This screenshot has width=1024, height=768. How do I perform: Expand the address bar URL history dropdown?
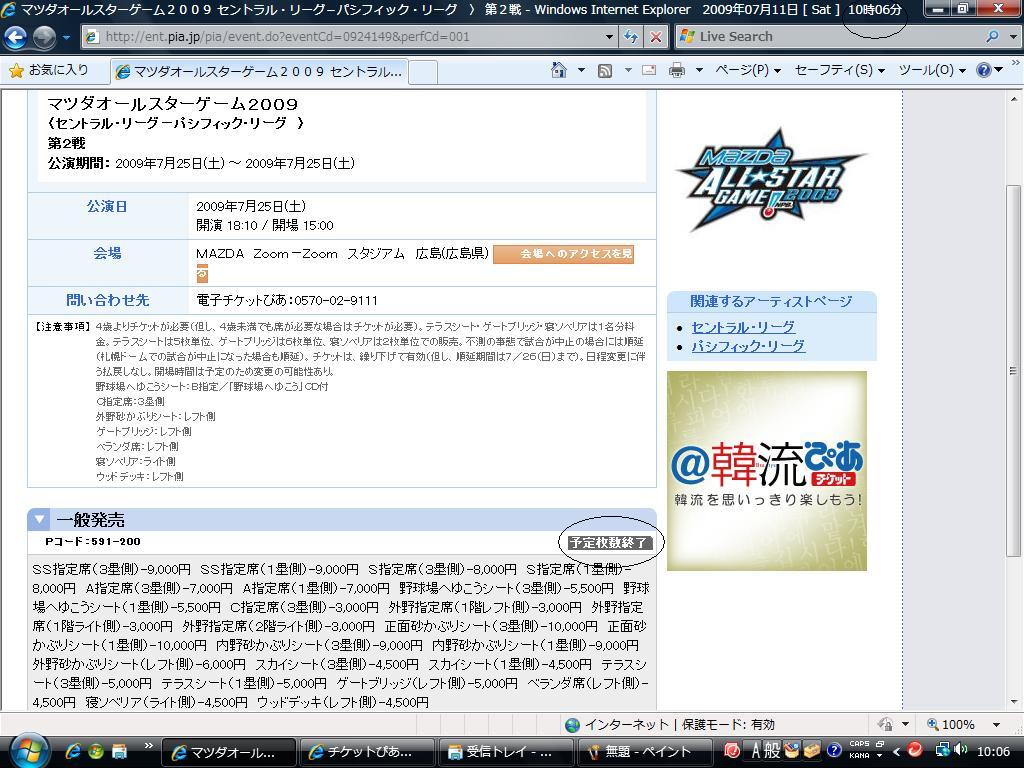click(609, 37)
